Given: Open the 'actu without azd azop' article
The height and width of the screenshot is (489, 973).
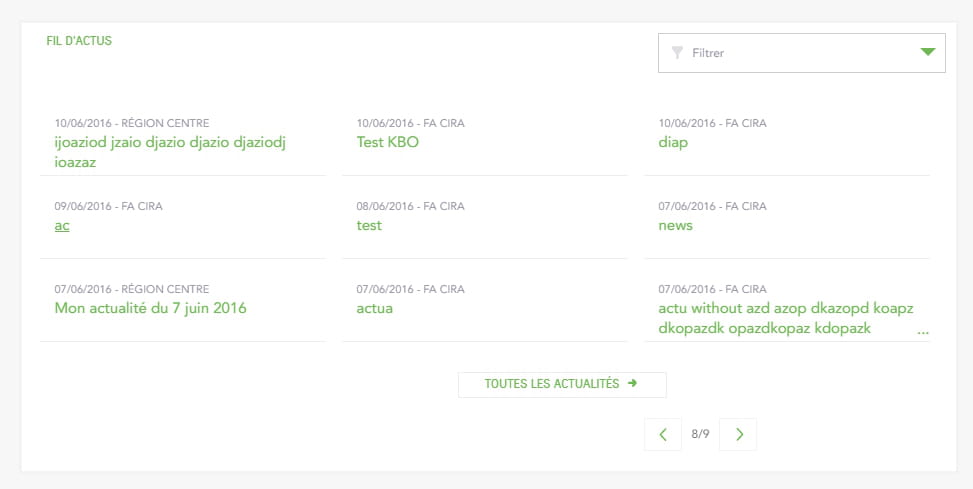Looking at the screenshot, I should pos(786,318).
